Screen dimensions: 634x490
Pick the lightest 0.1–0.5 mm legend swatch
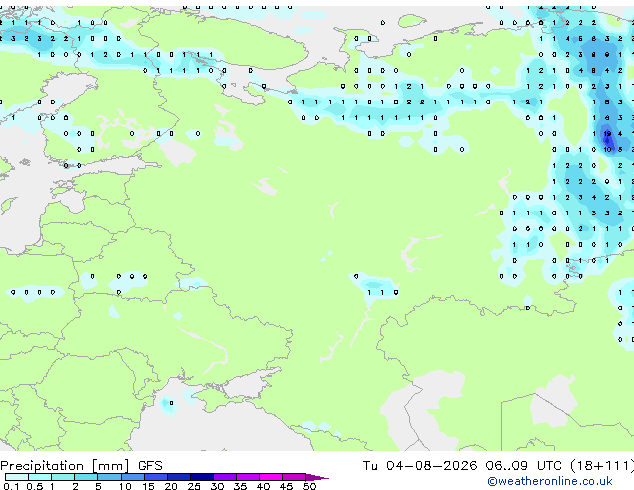click(17, 477)
